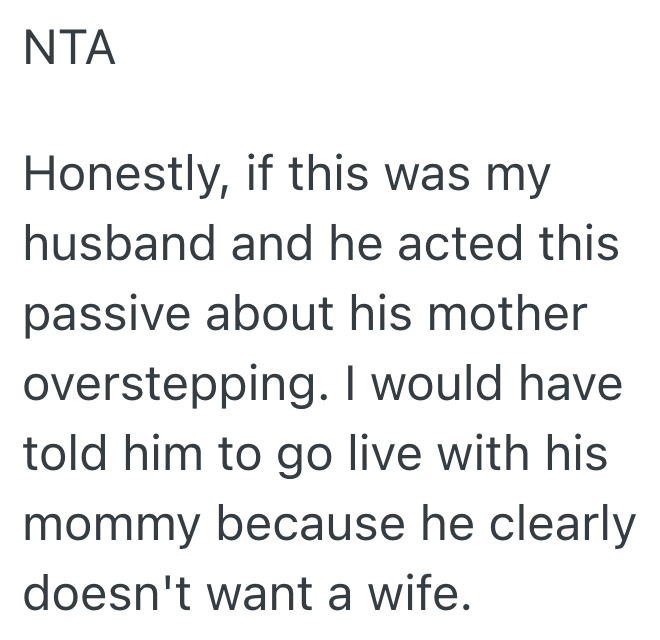
Task: Click the 'NTA' verdict text
Action: tap(69, 49)
